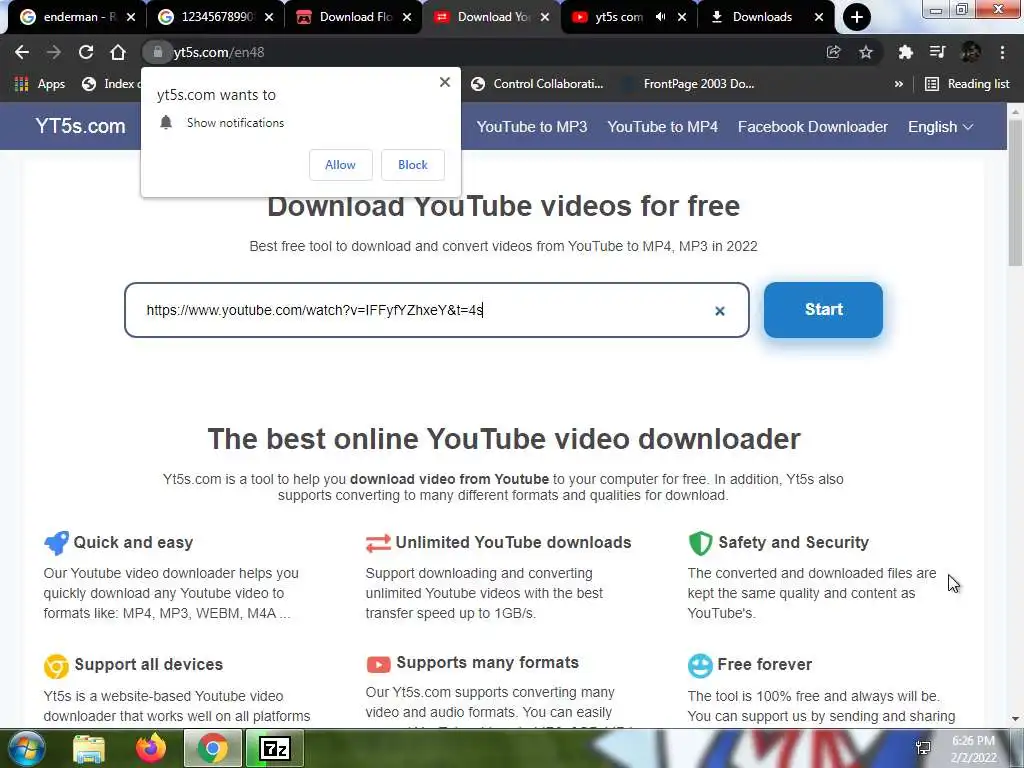Click the Unlimited YouTube downloads arrows icon
The width and height of the screenshot is (1024, 768).
[x=378, y=543]
